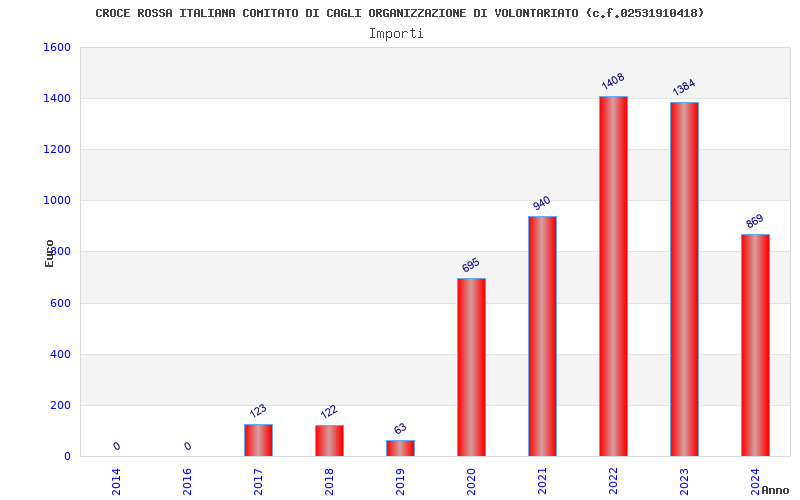This screenshot has width=800, height=500.
Task: Click the zero value above 2016
Action: coord(187,446)
